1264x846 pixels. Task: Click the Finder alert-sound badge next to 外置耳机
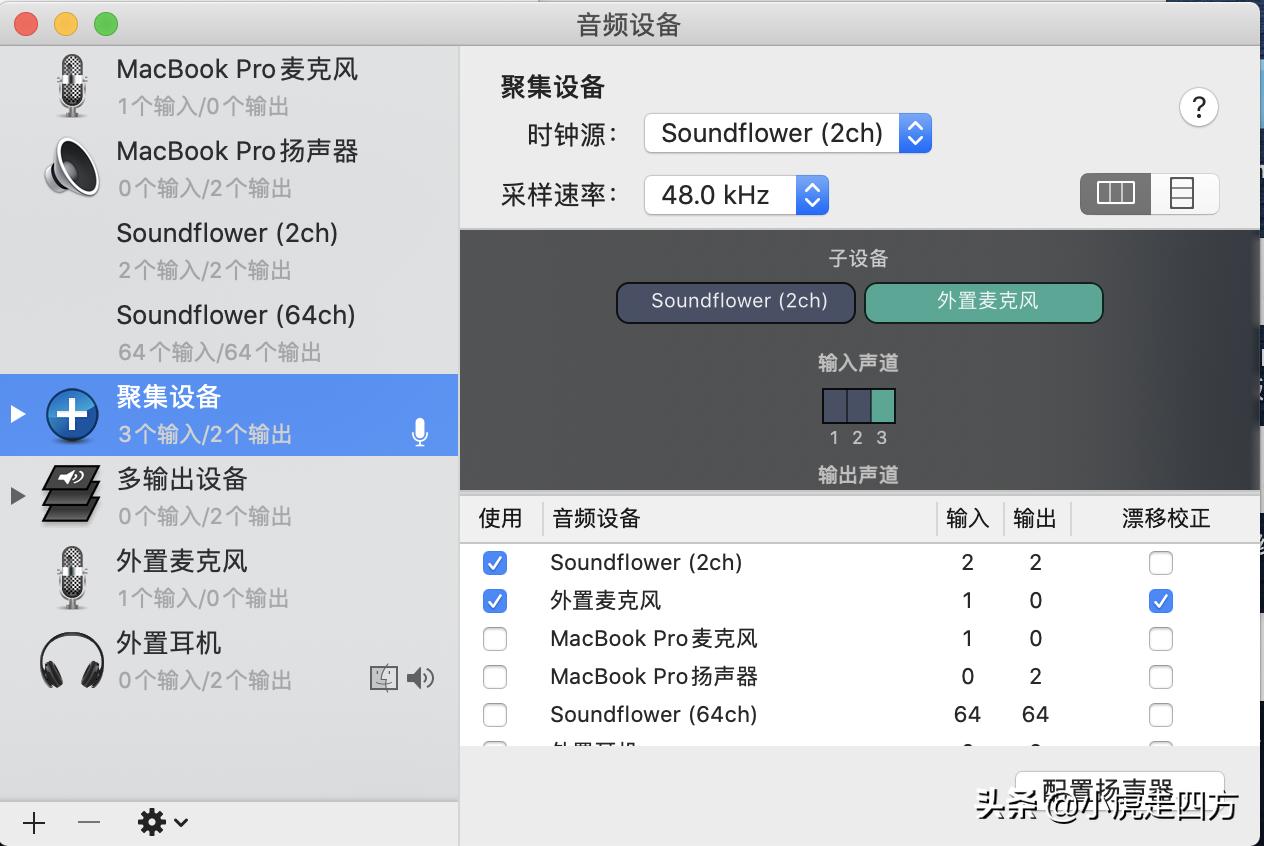[383, 678]
